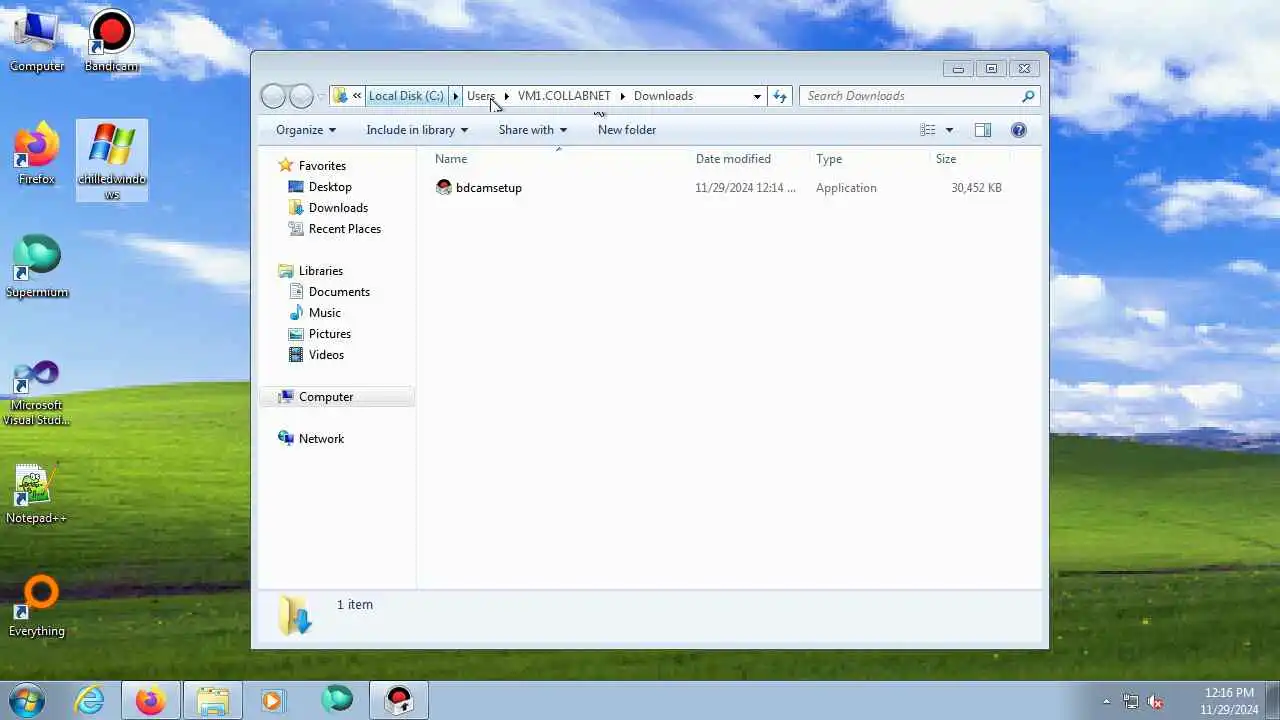Viewport: 1280px width, 720px height.
Task: Click the Windows Explorer taskbar button
Action: coord(213,700)
